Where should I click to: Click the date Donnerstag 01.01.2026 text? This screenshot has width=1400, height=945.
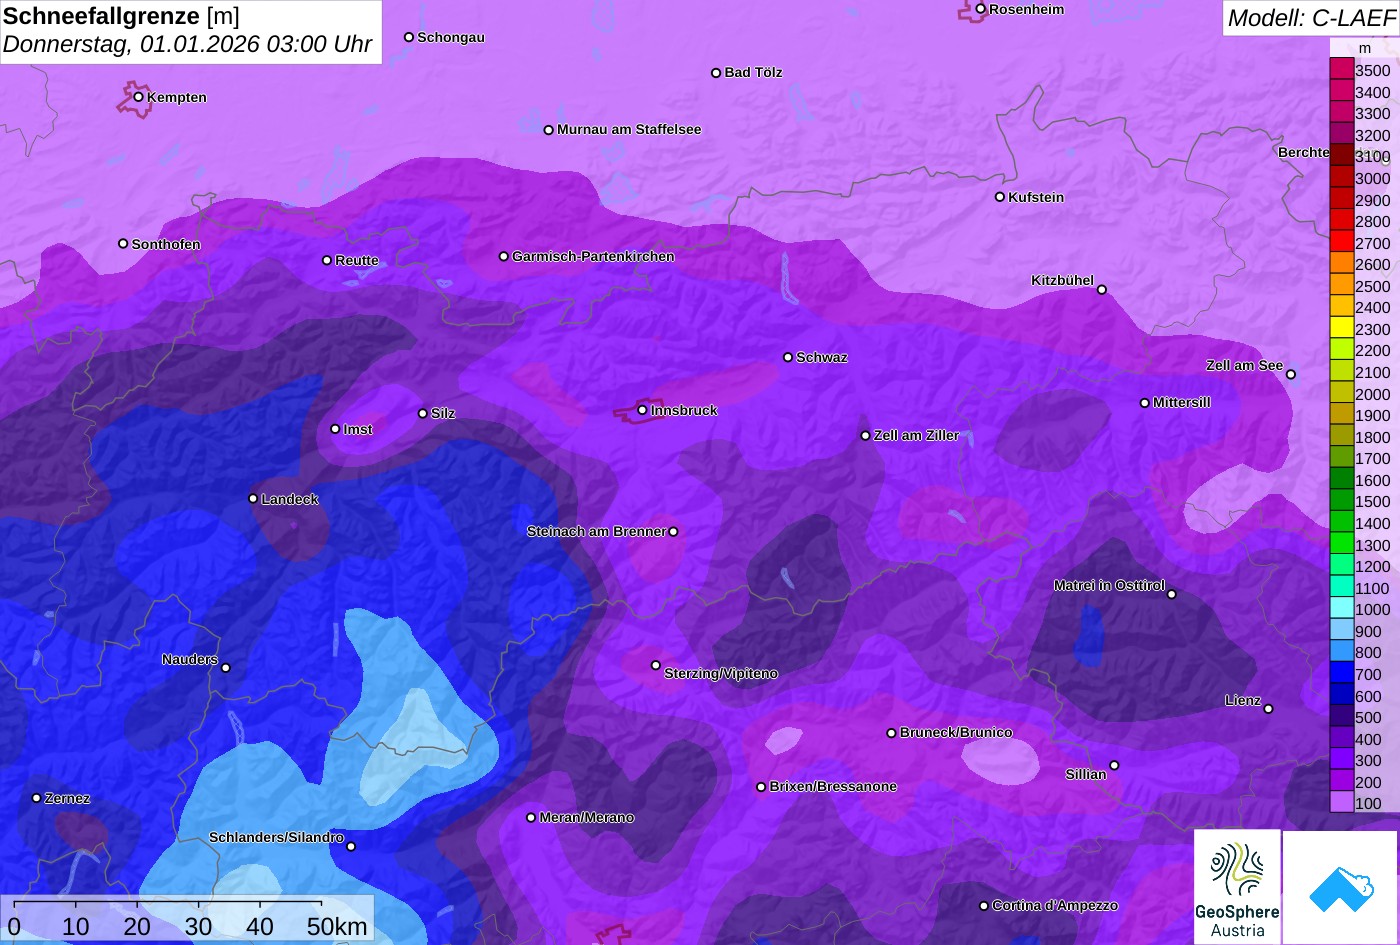pyautogui.click(x=188, y=45)
